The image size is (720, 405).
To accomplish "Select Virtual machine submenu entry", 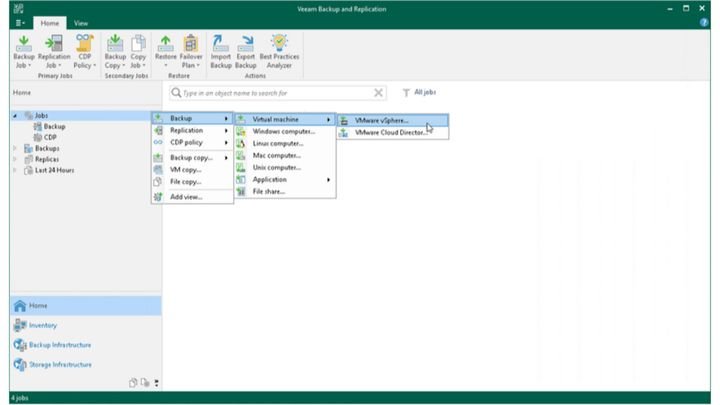I will [285, 119].
